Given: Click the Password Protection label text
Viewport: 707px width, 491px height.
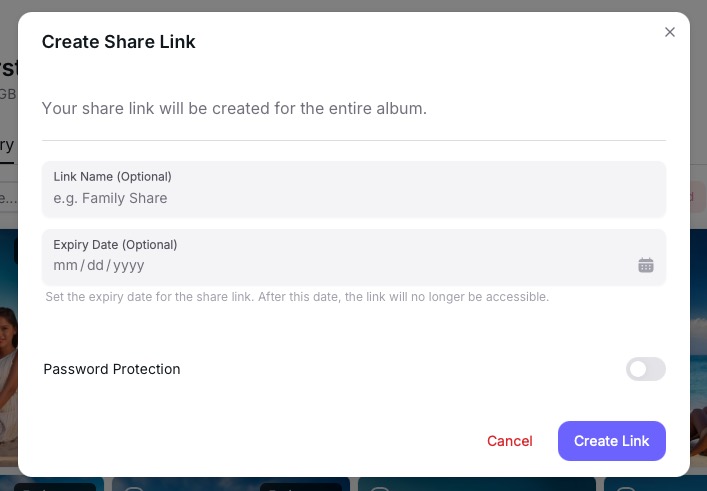Looking at the screenshot, I should pyautogui.click(x=112, y=369).
